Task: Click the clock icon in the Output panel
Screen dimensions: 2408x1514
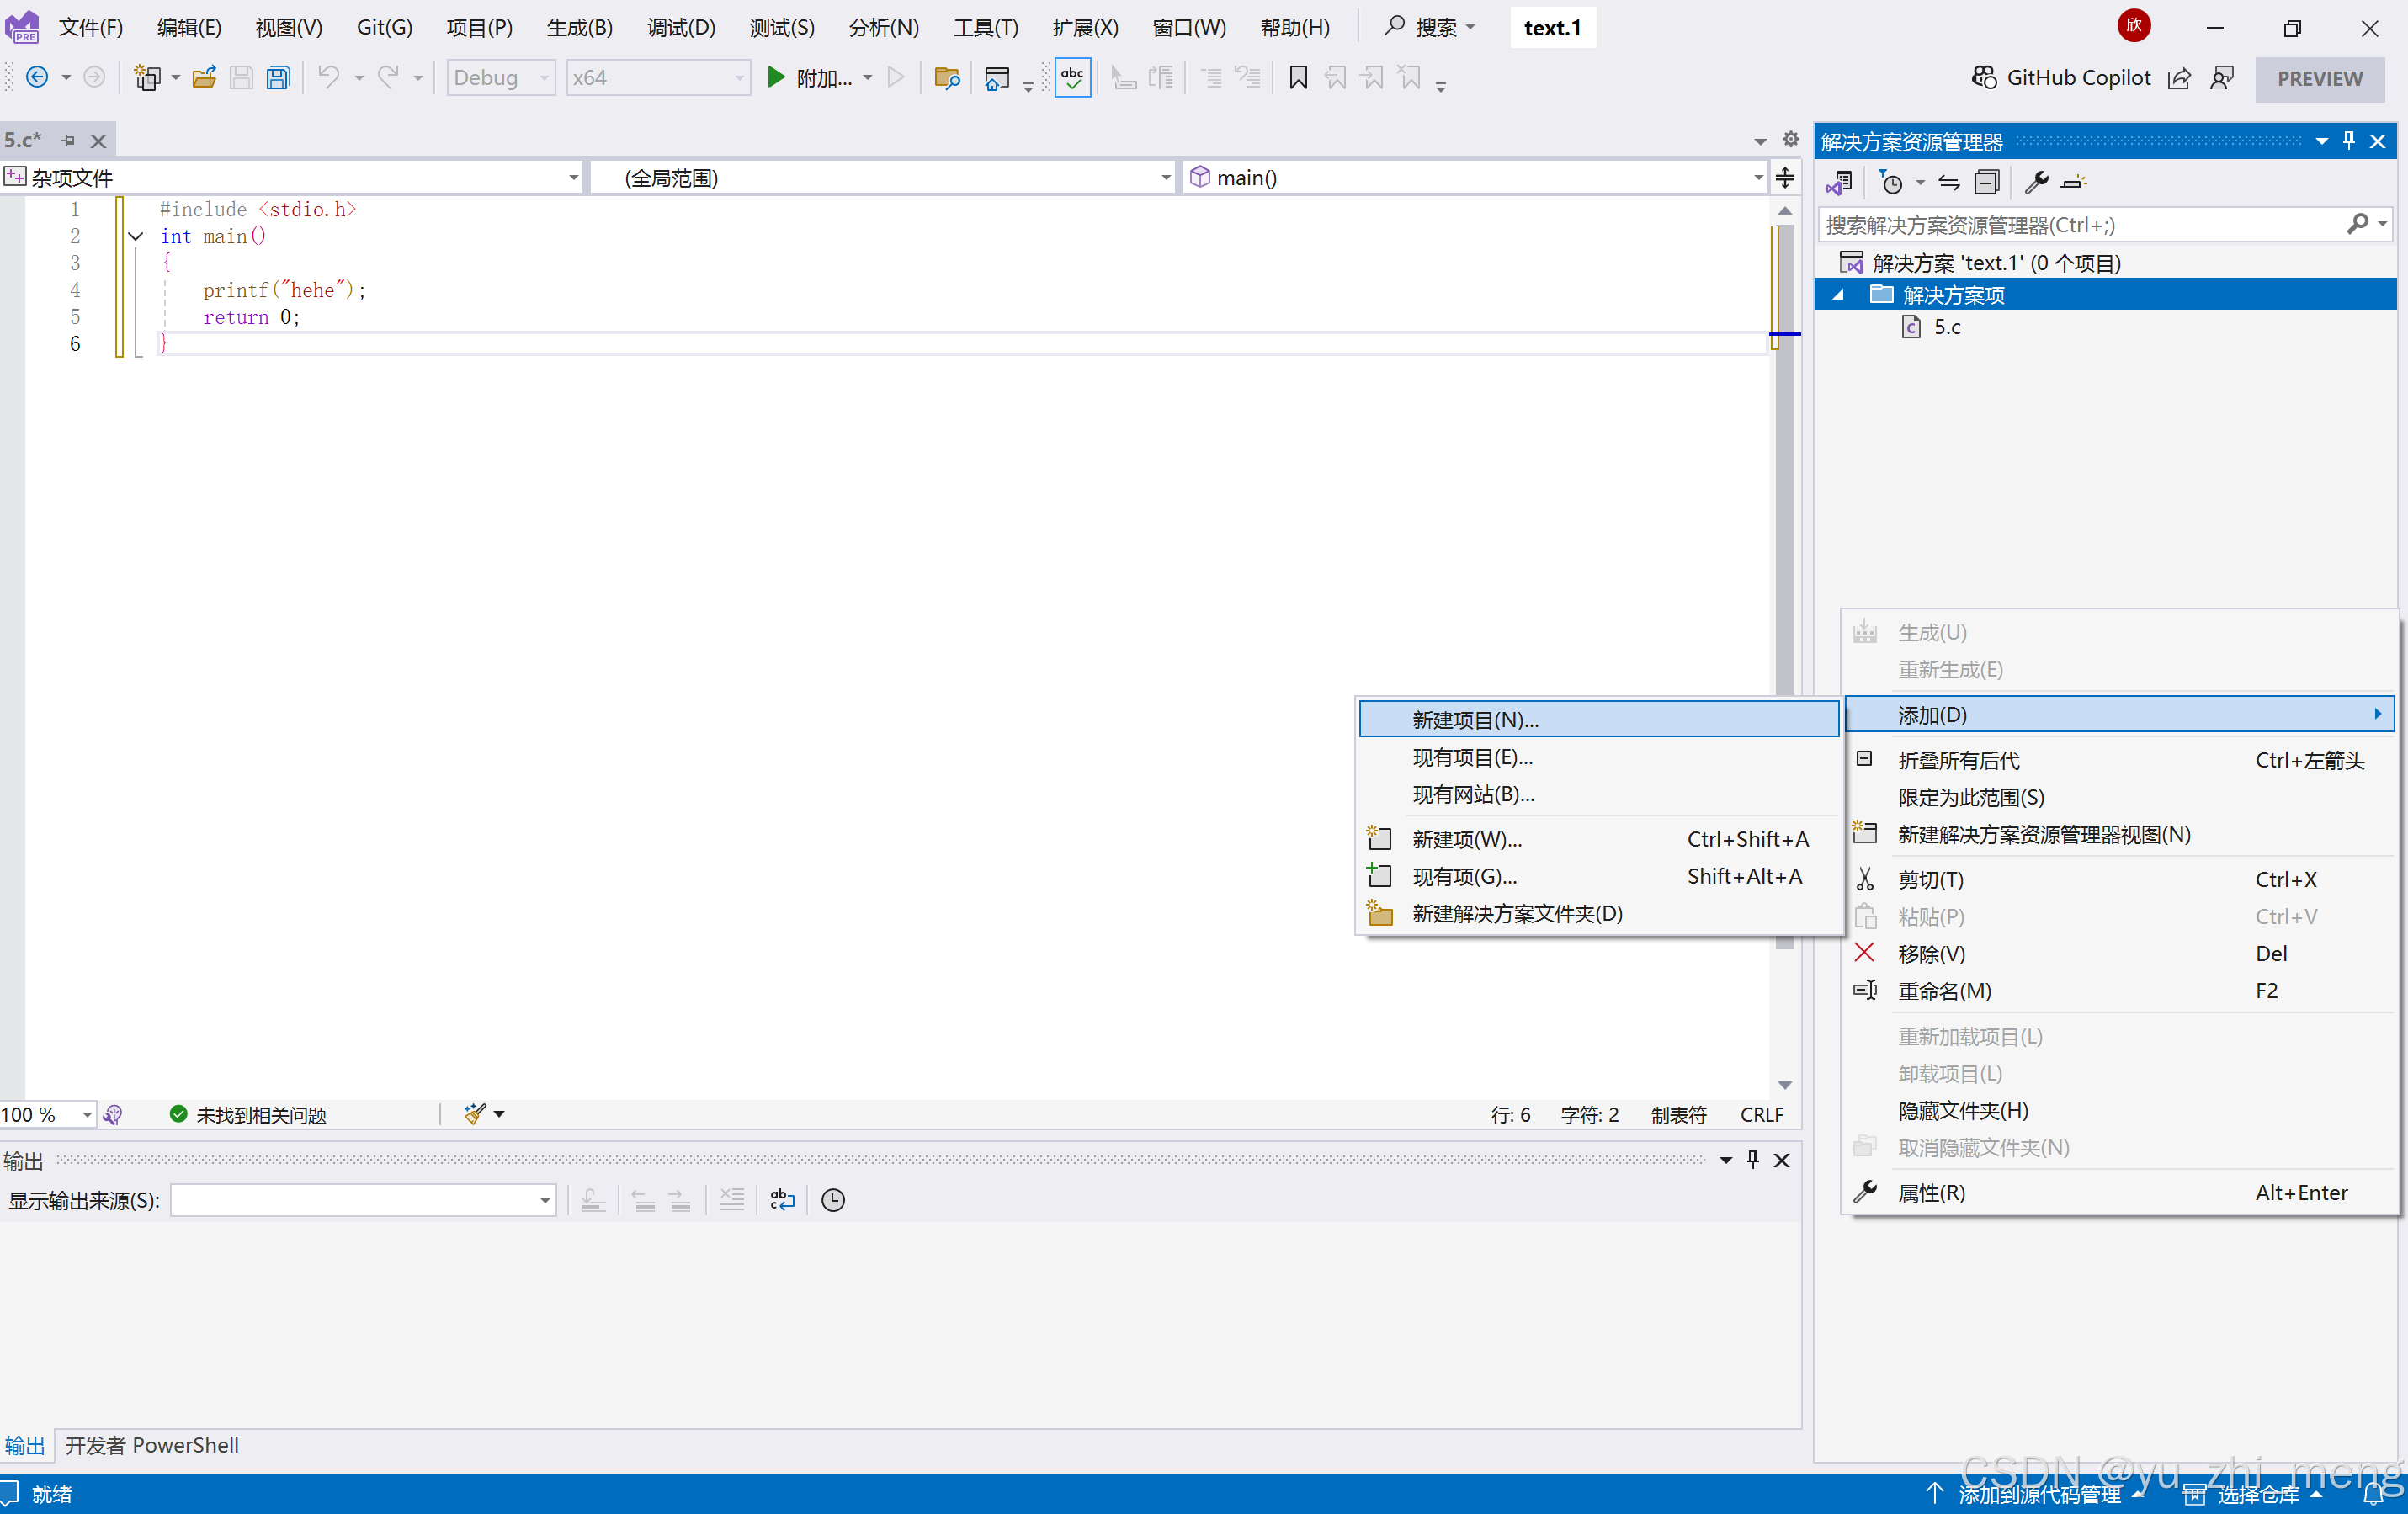Action: (833, 1200)
